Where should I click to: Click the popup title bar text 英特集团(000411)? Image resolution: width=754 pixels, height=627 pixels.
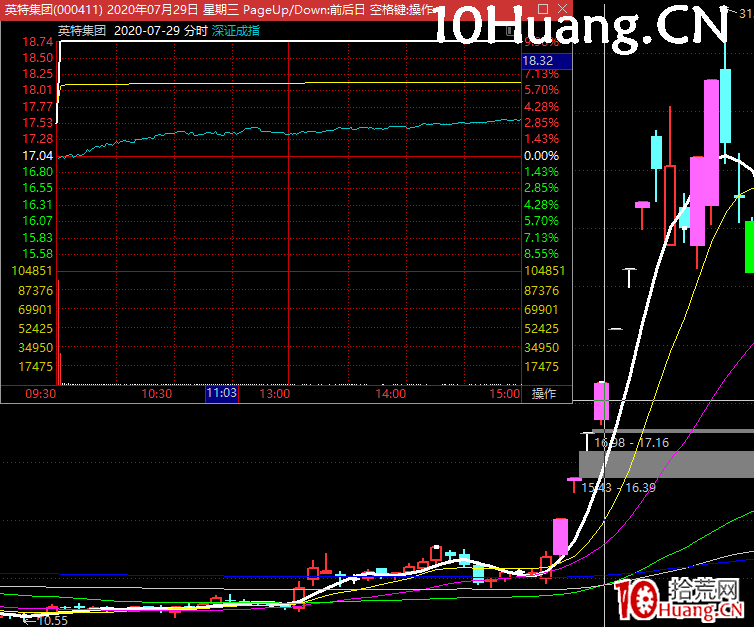pos(53,9)
